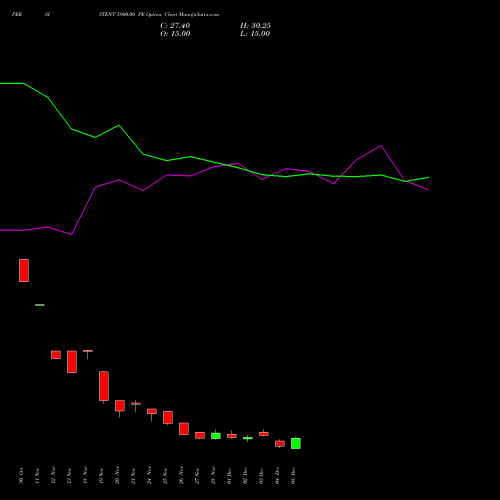This screenshot has height=500, width=500.
Task: Select the 20 Nov date label
Action: point(117,476)
